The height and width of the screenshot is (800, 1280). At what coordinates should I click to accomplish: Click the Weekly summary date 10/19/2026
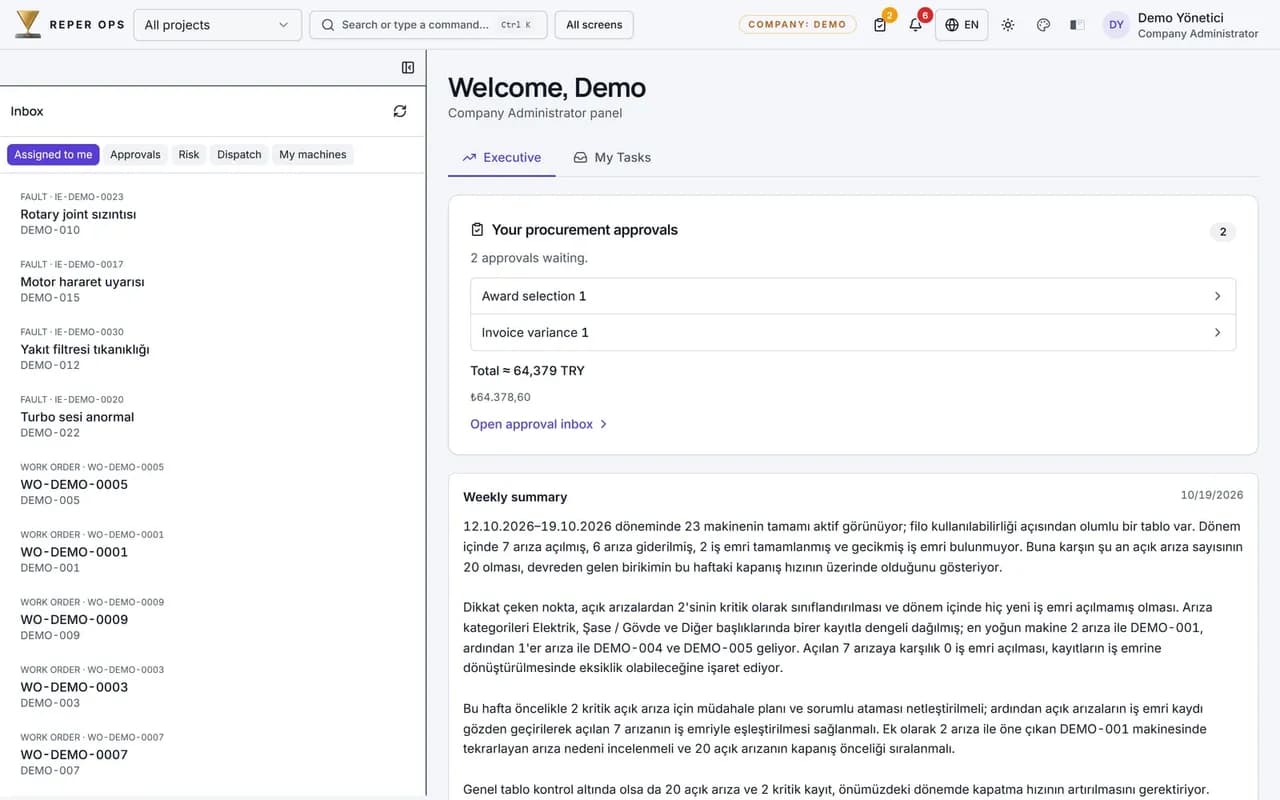coord(1212,495)
